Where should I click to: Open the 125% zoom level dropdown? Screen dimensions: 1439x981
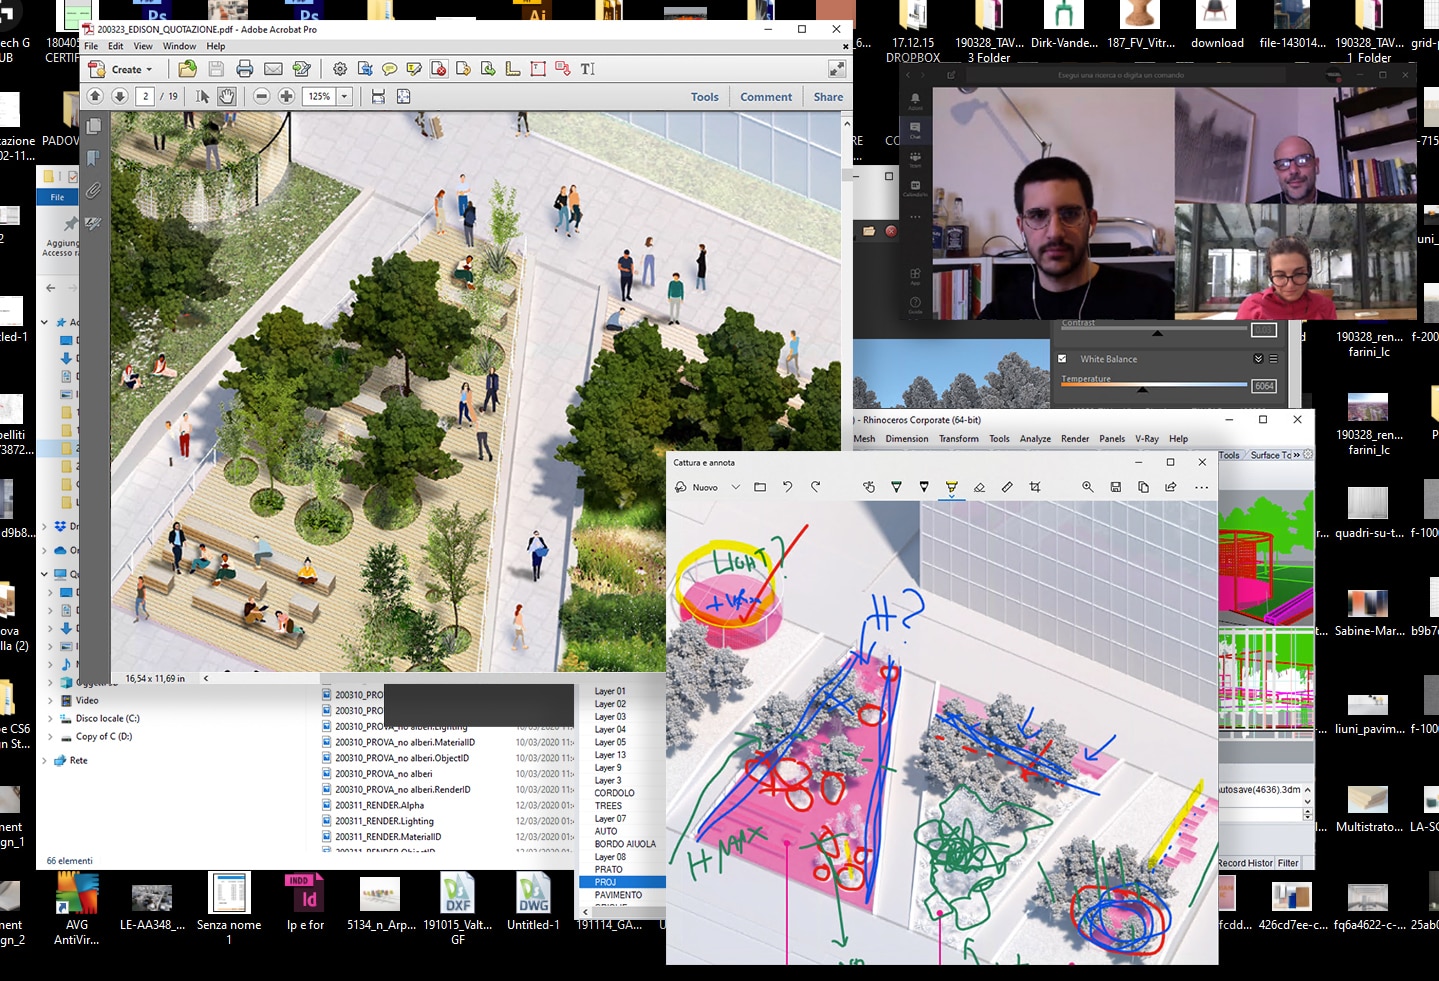coord(345,97)
